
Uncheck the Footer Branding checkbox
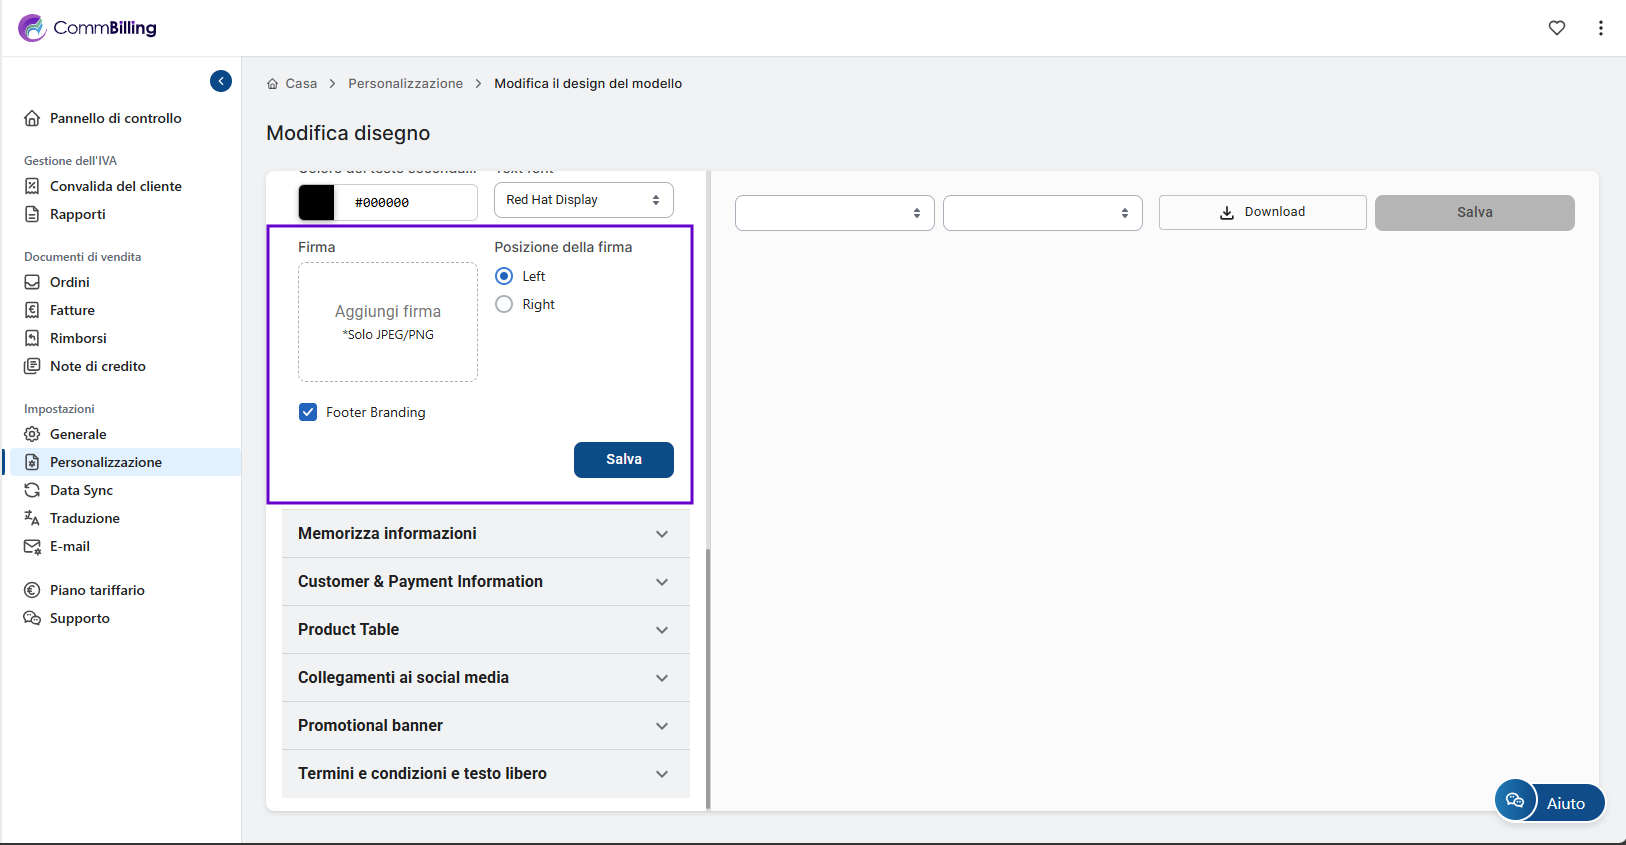coord(308,412)
